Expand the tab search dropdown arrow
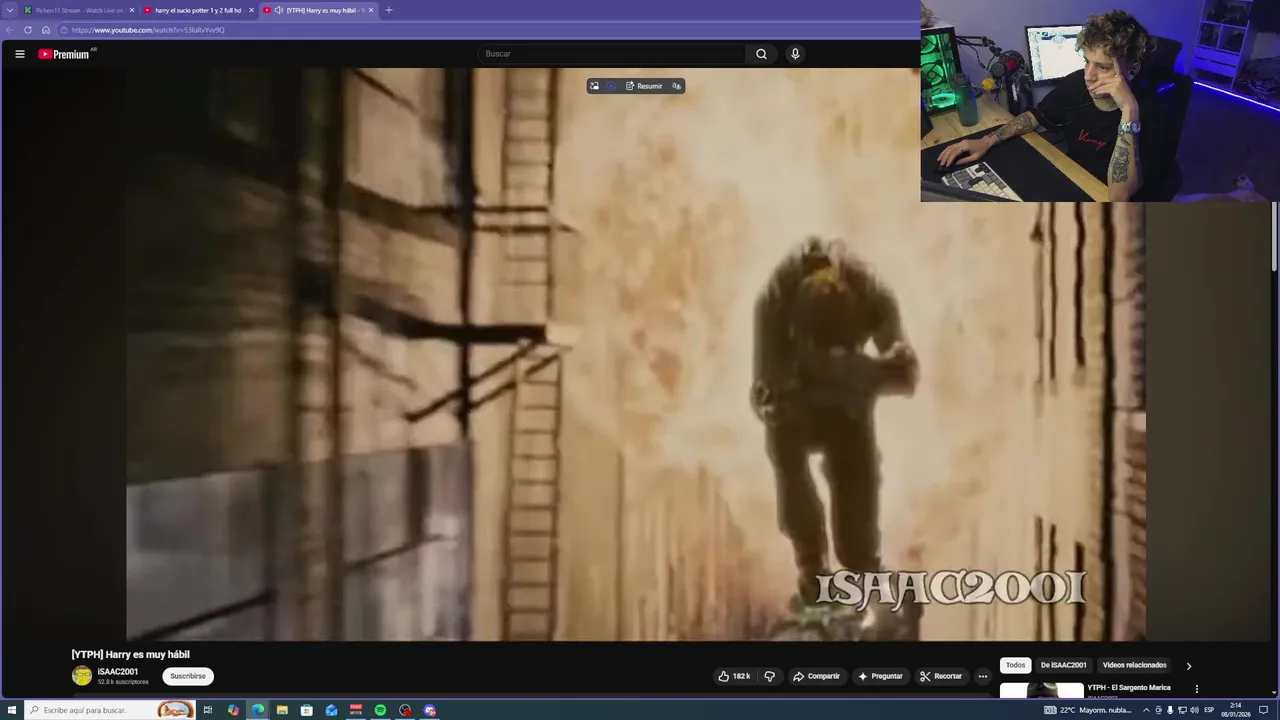 (9, 10)
